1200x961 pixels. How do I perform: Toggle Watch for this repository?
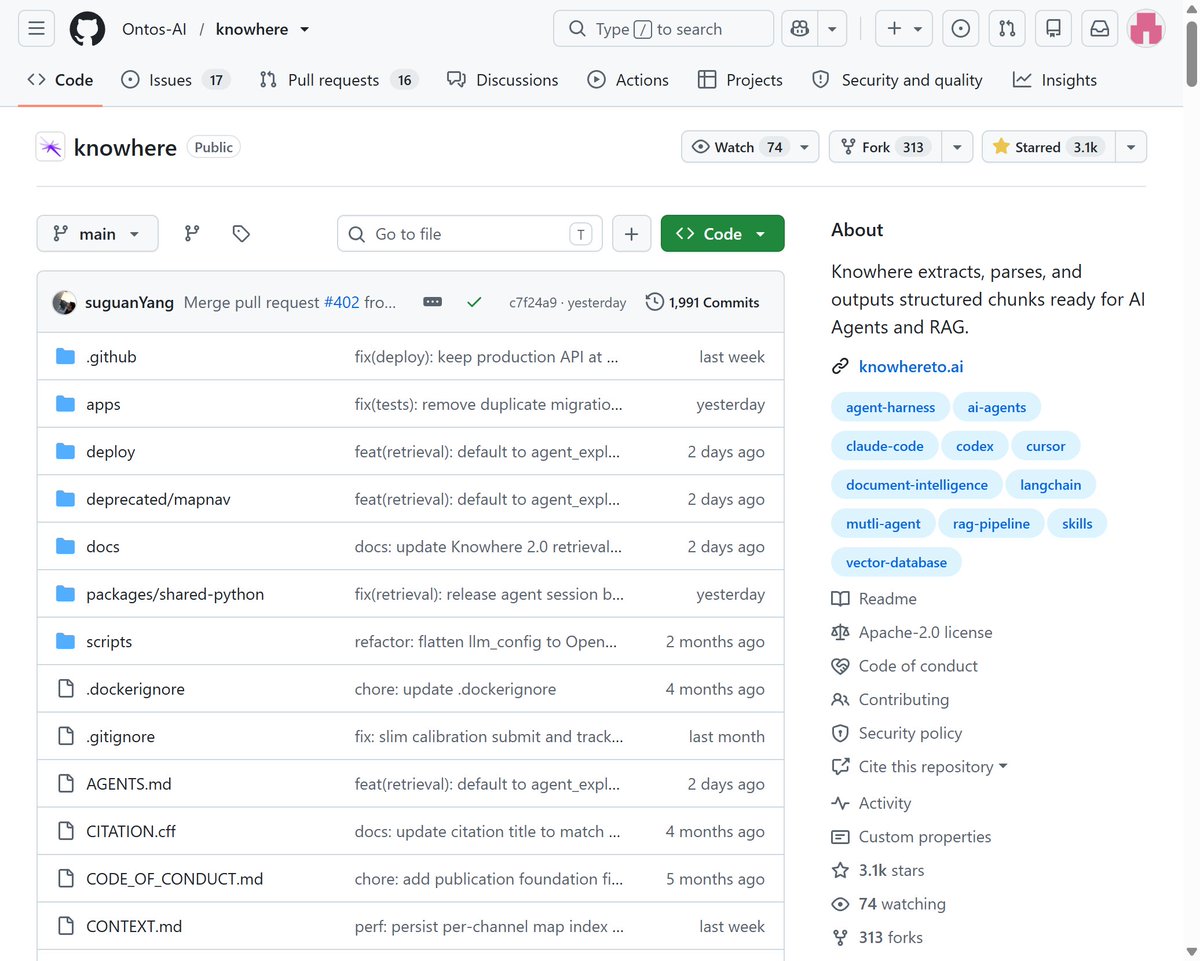point(750,147)
